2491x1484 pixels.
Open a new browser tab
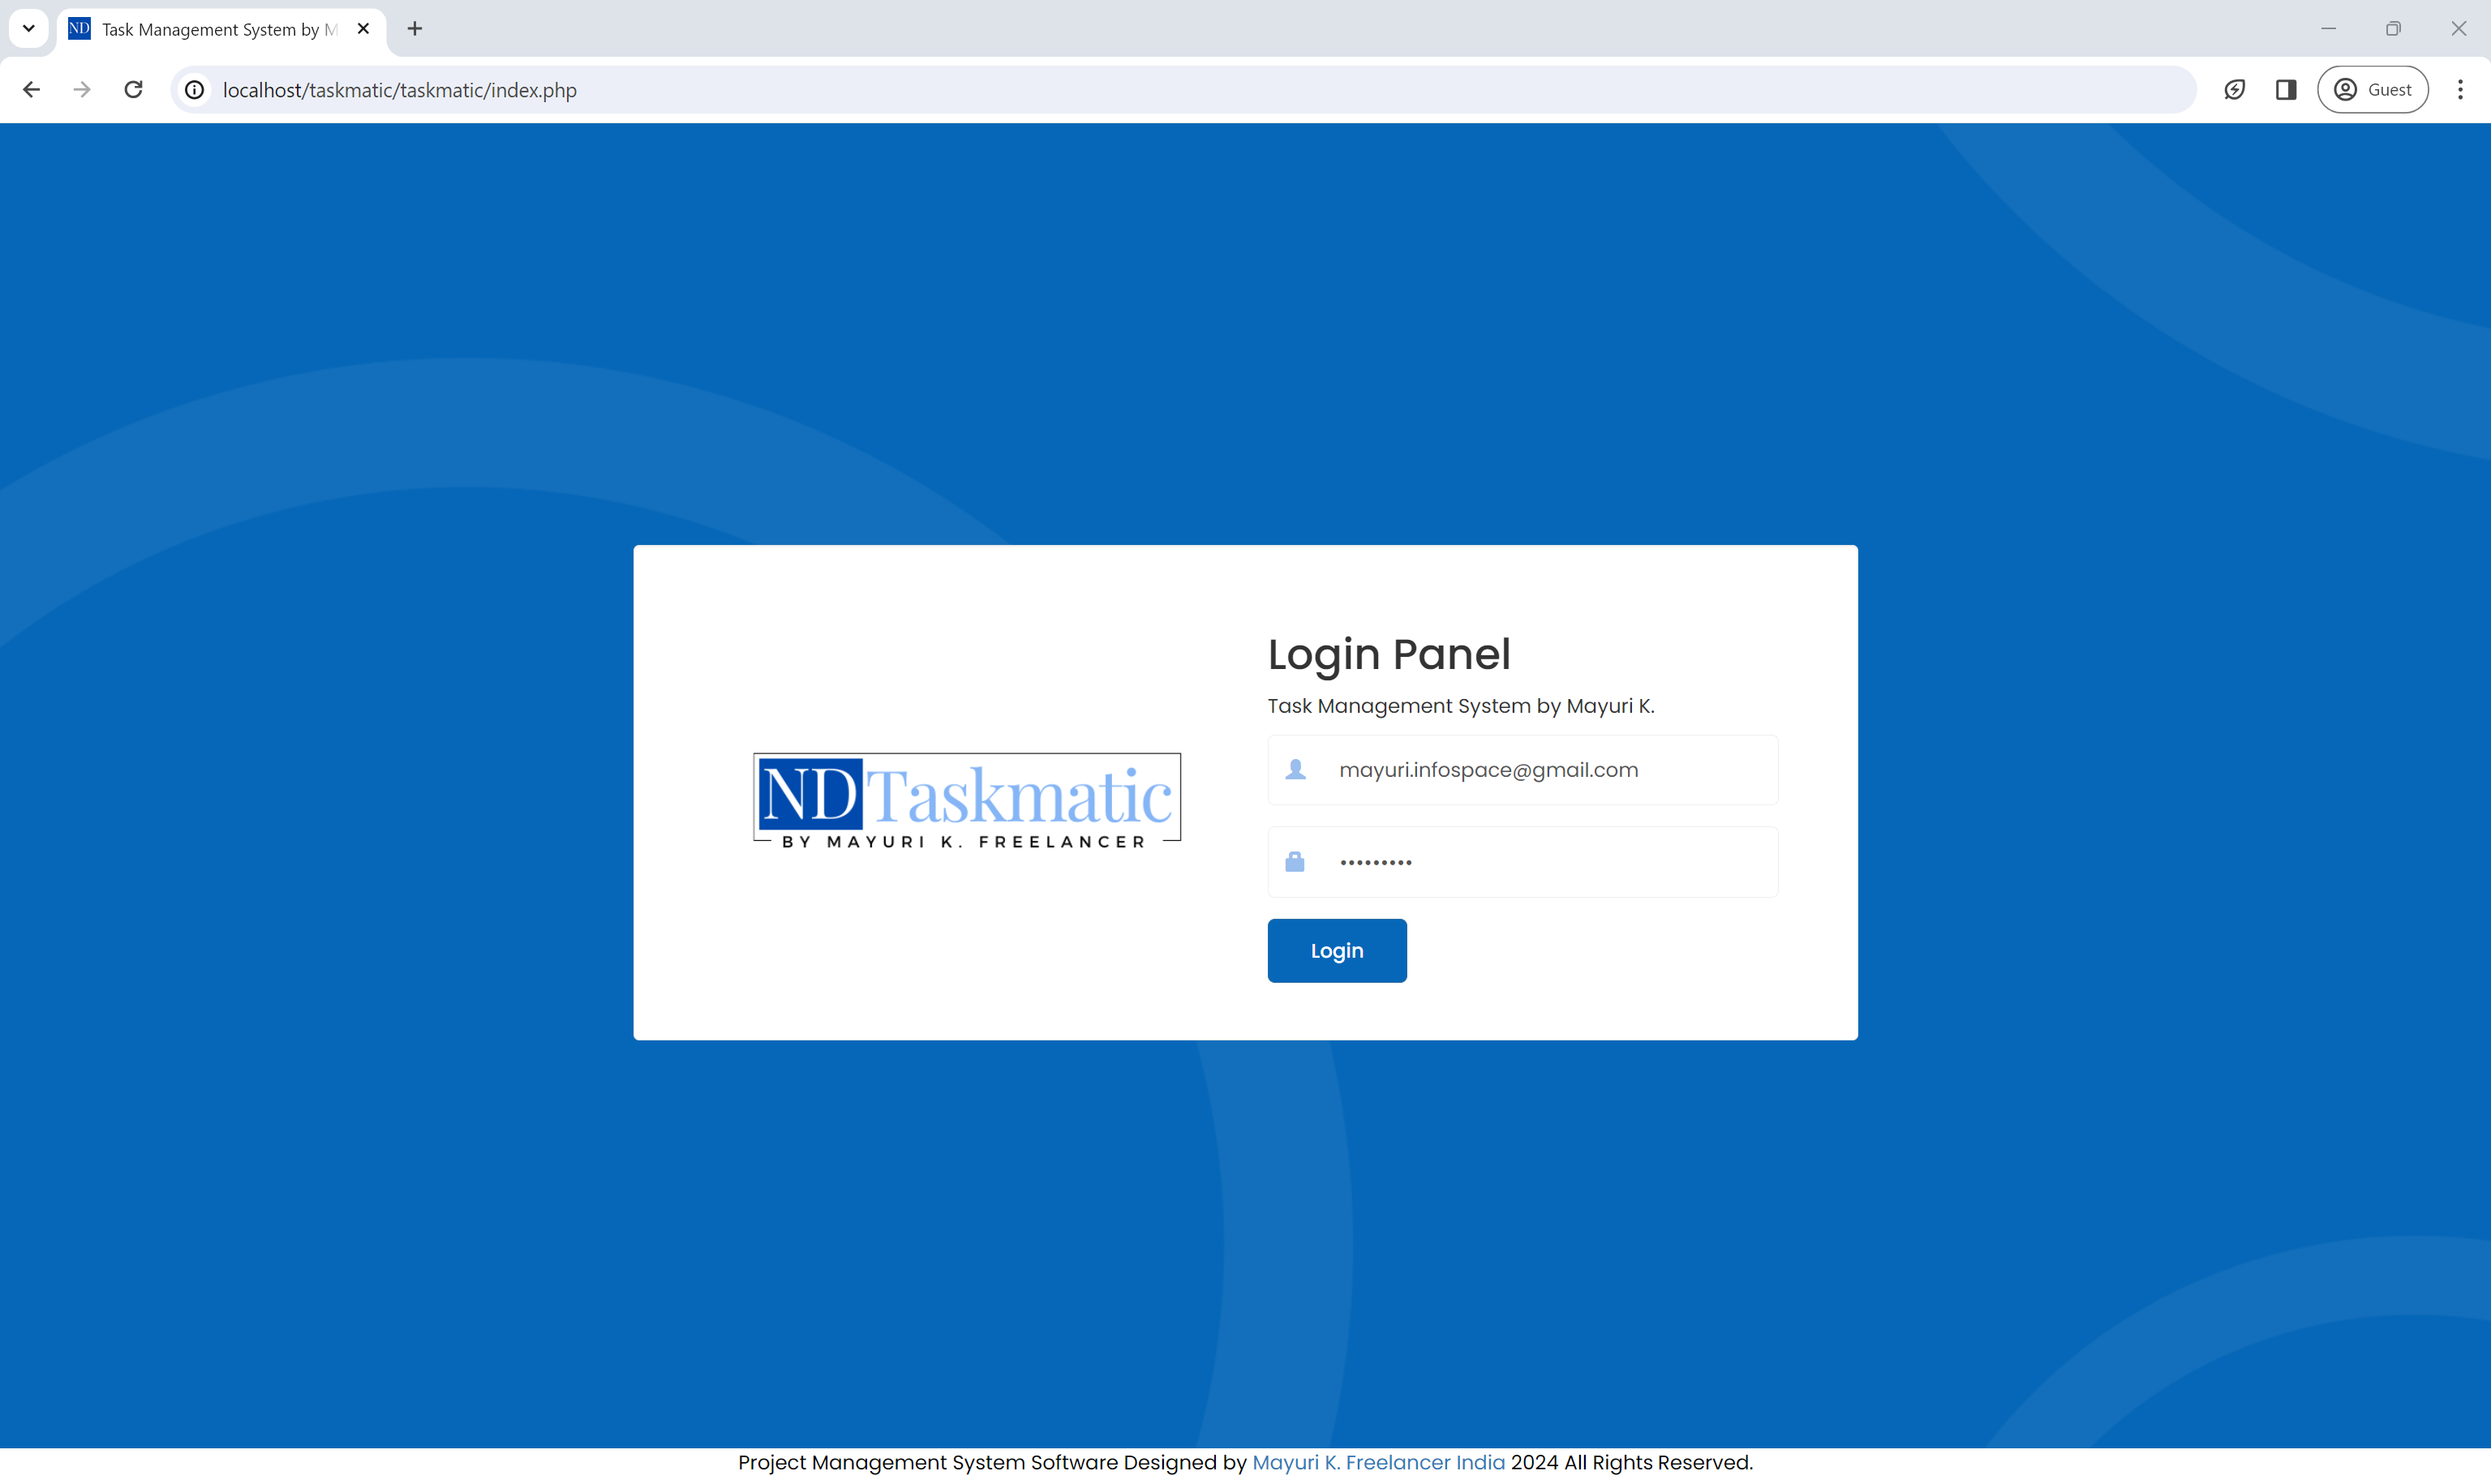415,29
